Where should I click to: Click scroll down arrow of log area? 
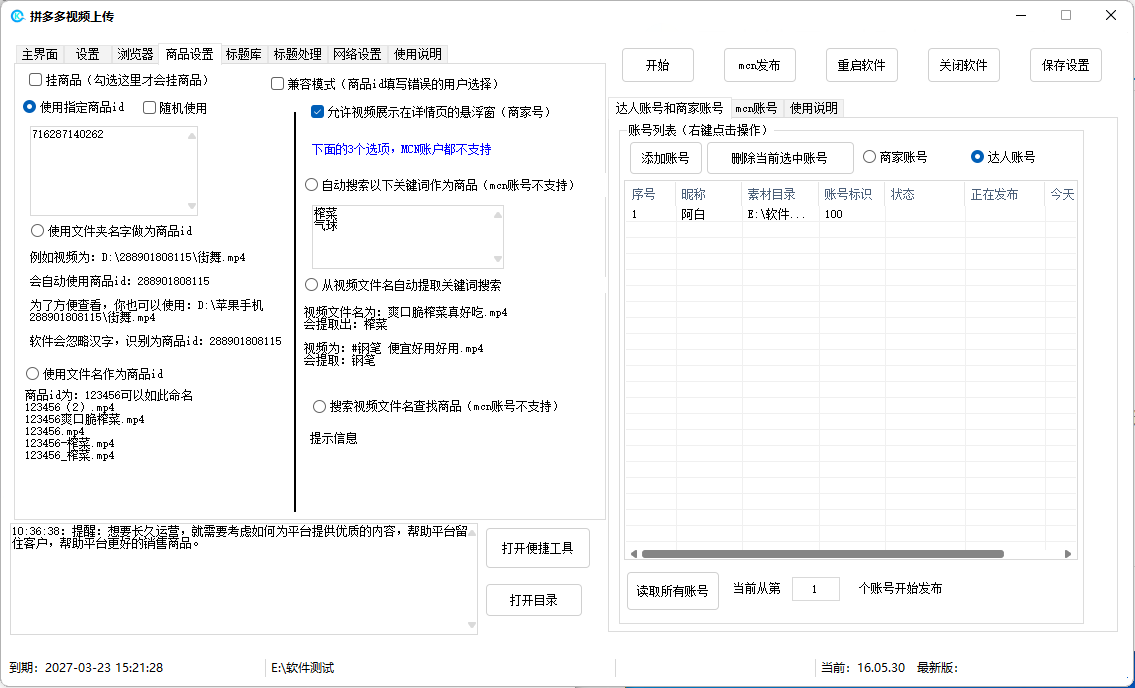tap(472, 625)
